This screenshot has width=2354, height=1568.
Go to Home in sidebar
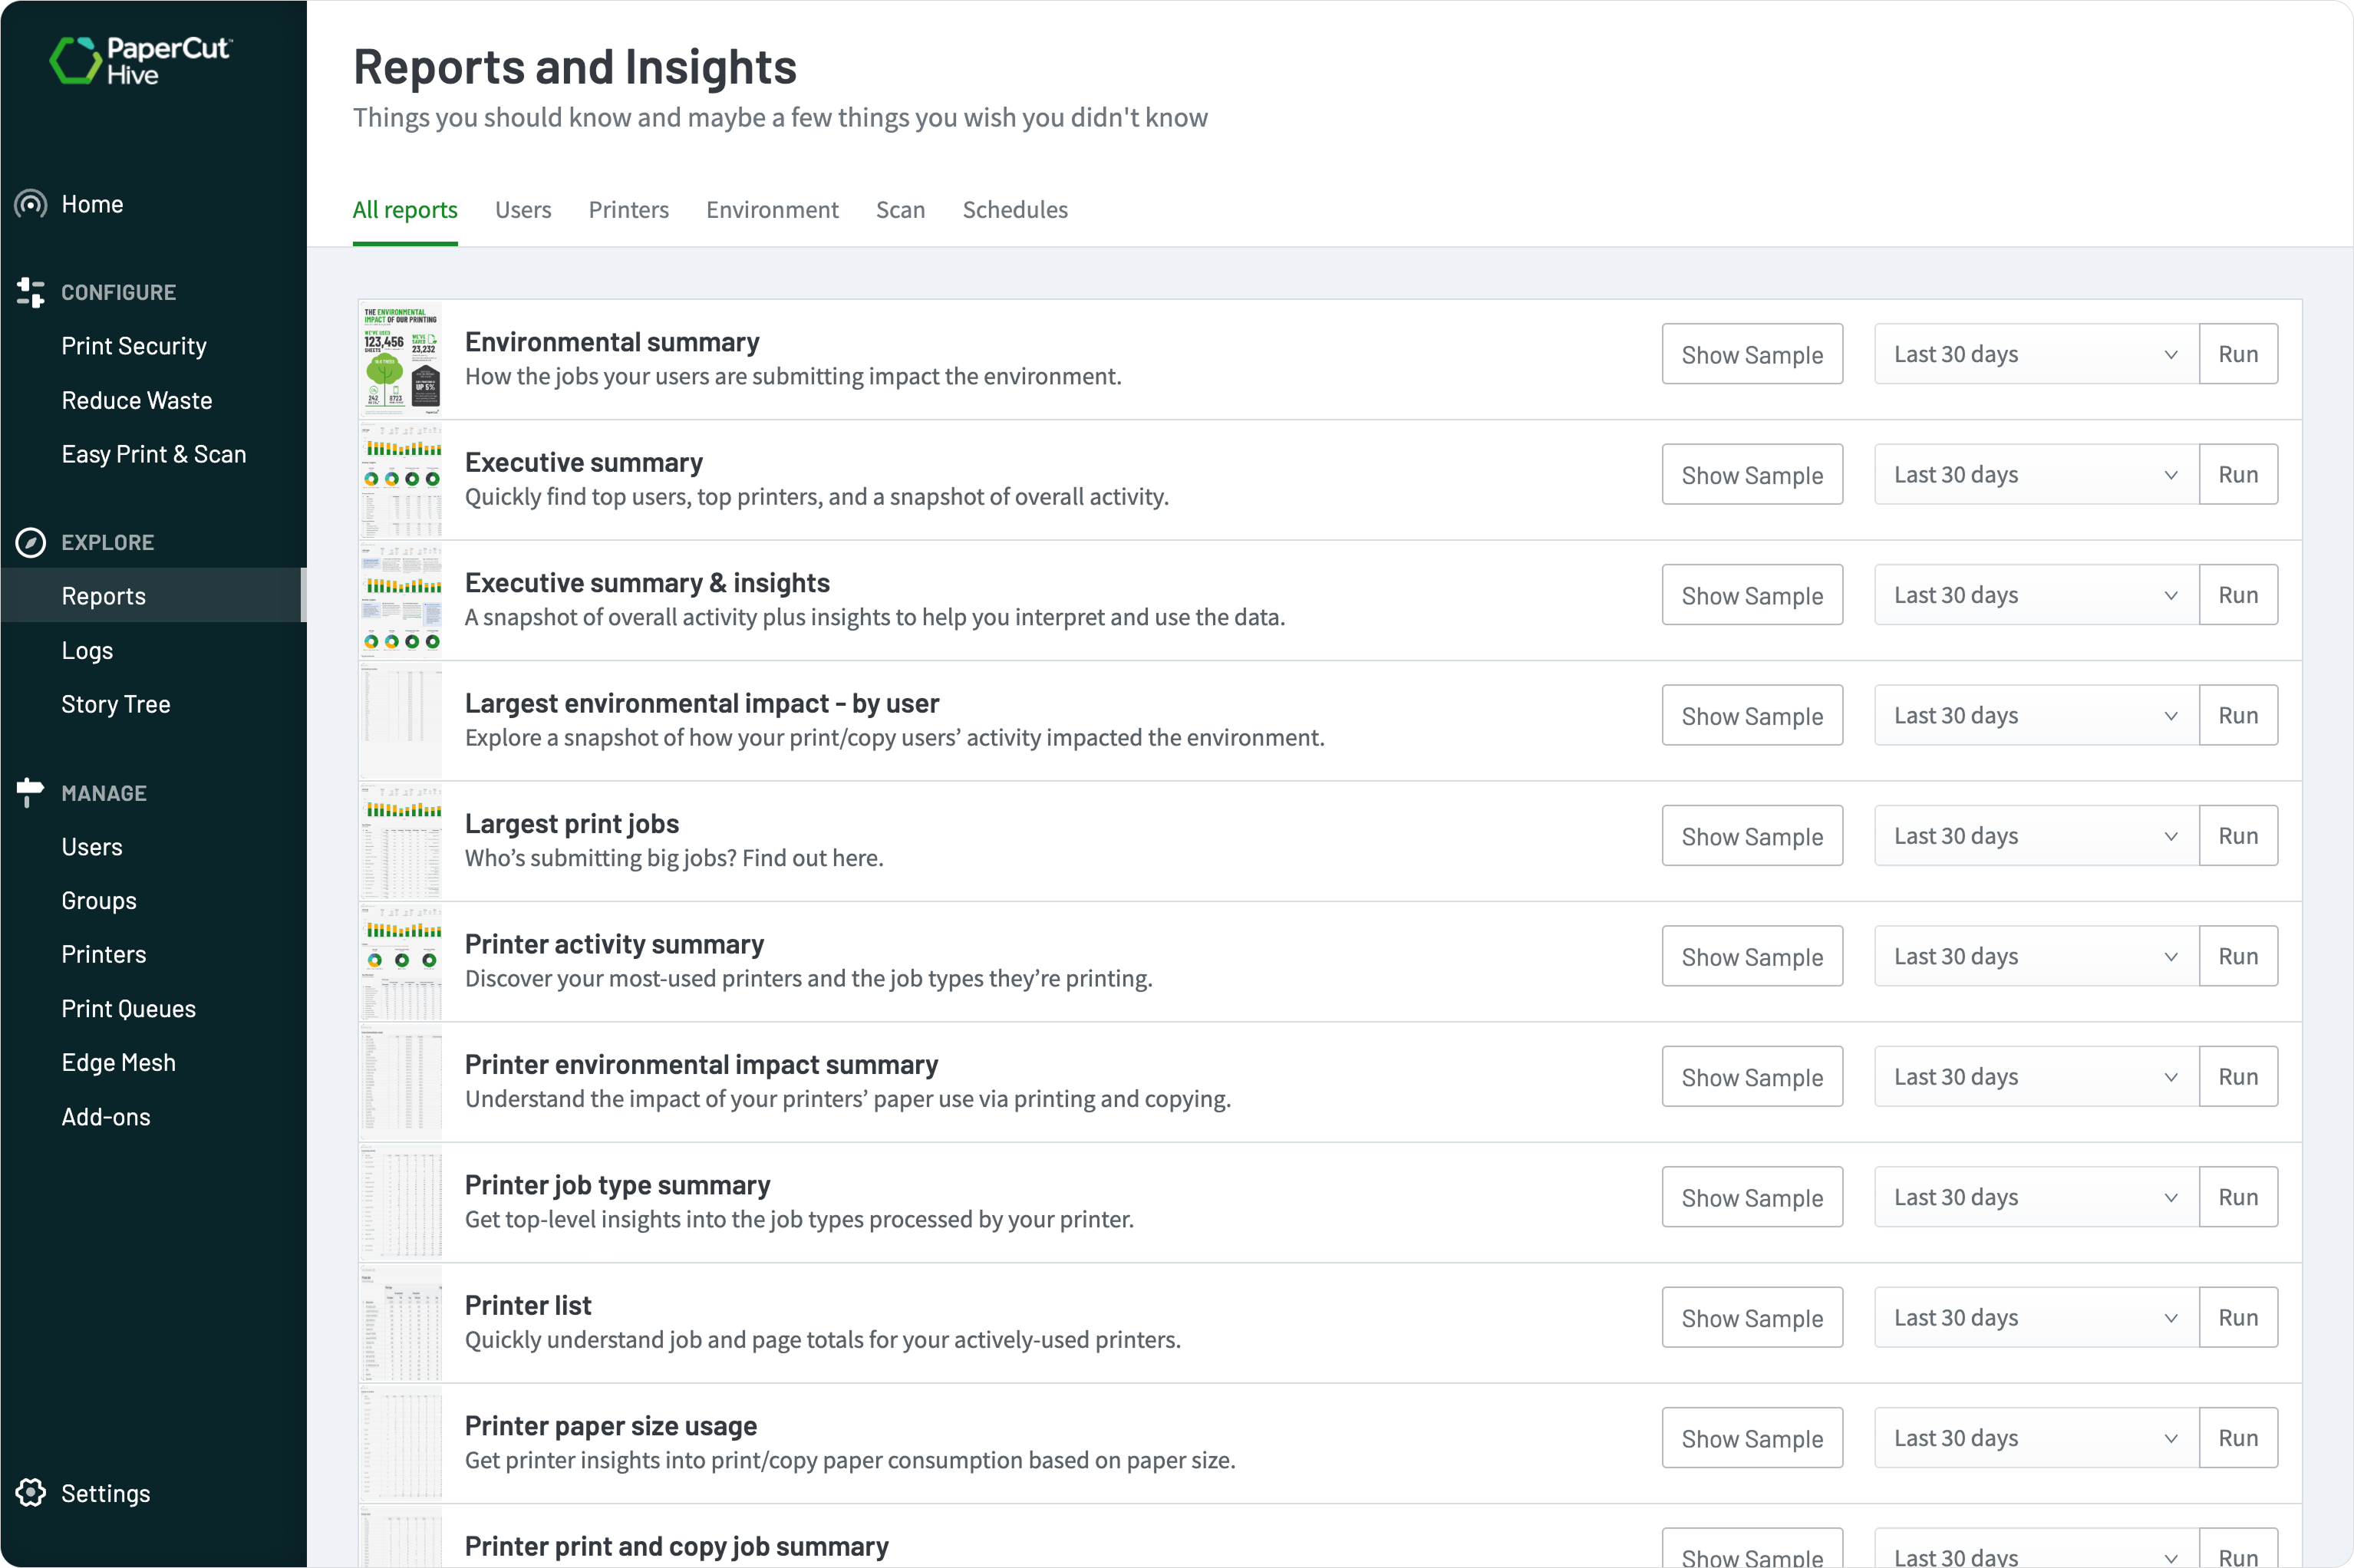(92, 204)
